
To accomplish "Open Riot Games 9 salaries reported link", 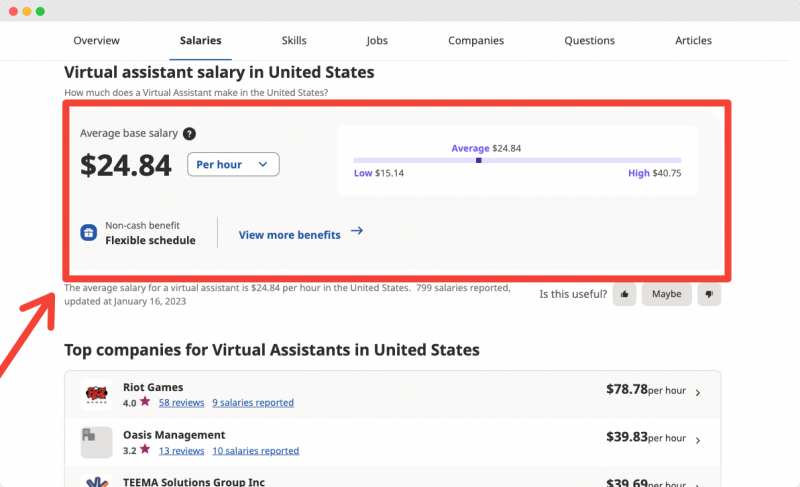I will tap(253, 403).
